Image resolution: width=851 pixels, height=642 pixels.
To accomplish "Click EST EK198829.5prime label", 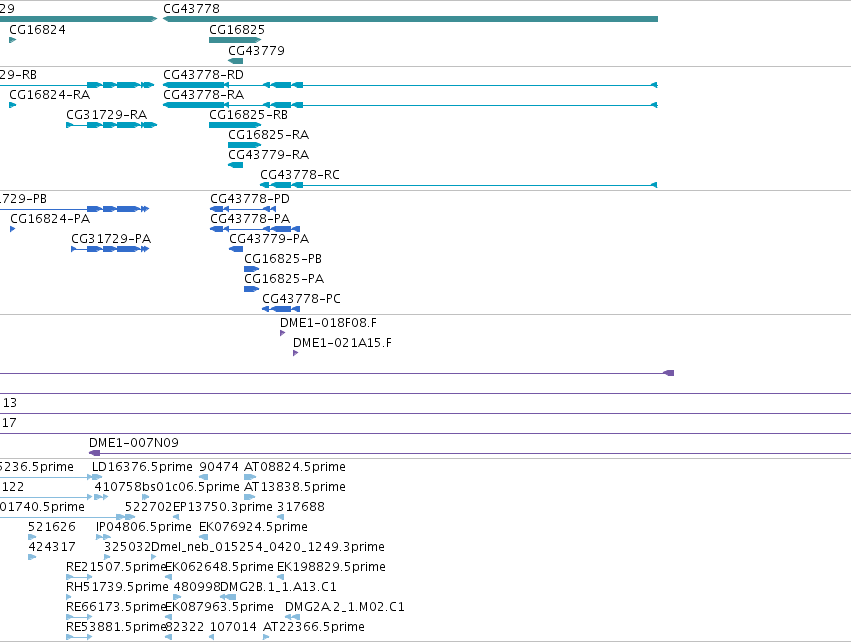I will [331, 567].
